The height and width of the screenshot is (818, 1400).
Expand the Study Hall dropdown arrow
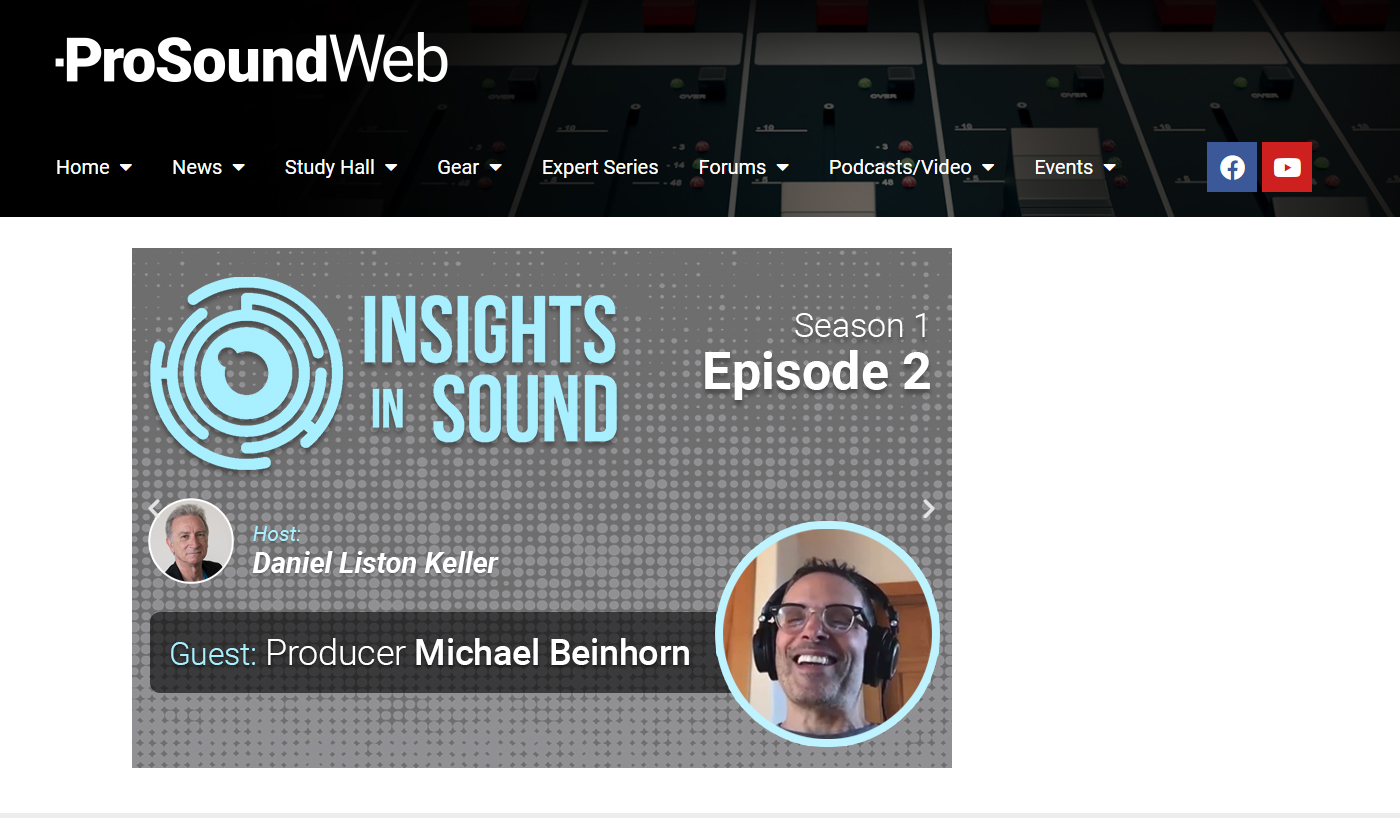(391, 168)
